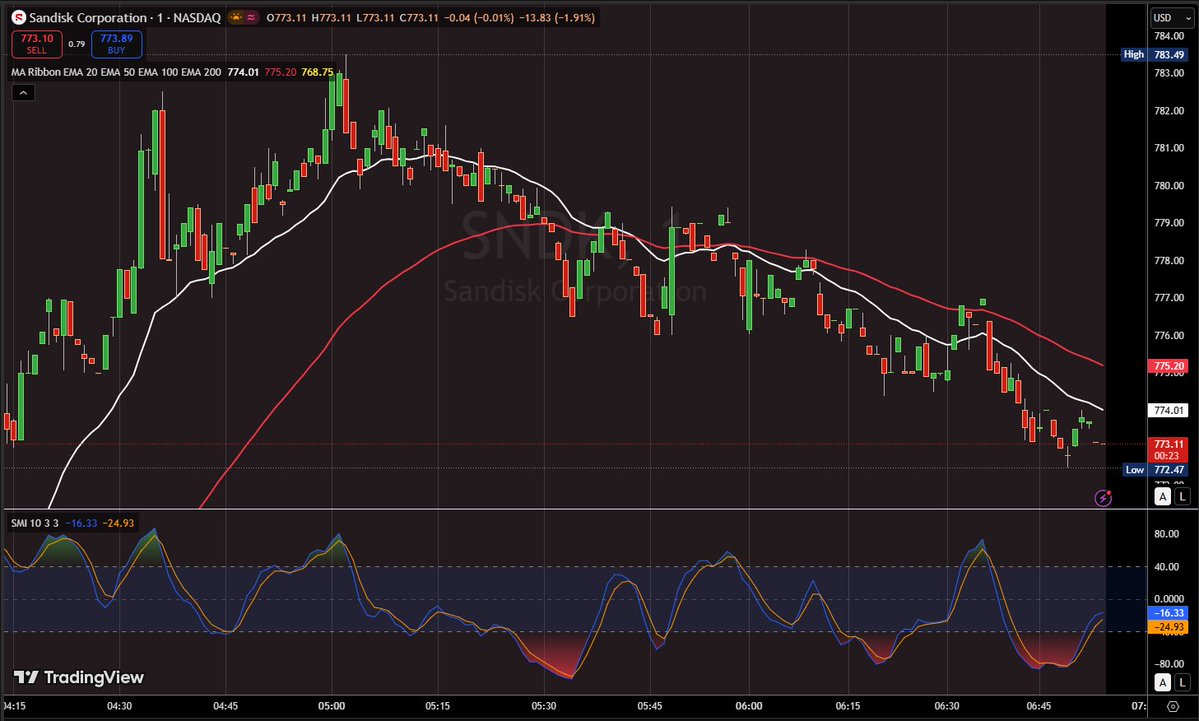Click the H773.11 high value
Screen dimensions: 1199x721
click(332, 18)
